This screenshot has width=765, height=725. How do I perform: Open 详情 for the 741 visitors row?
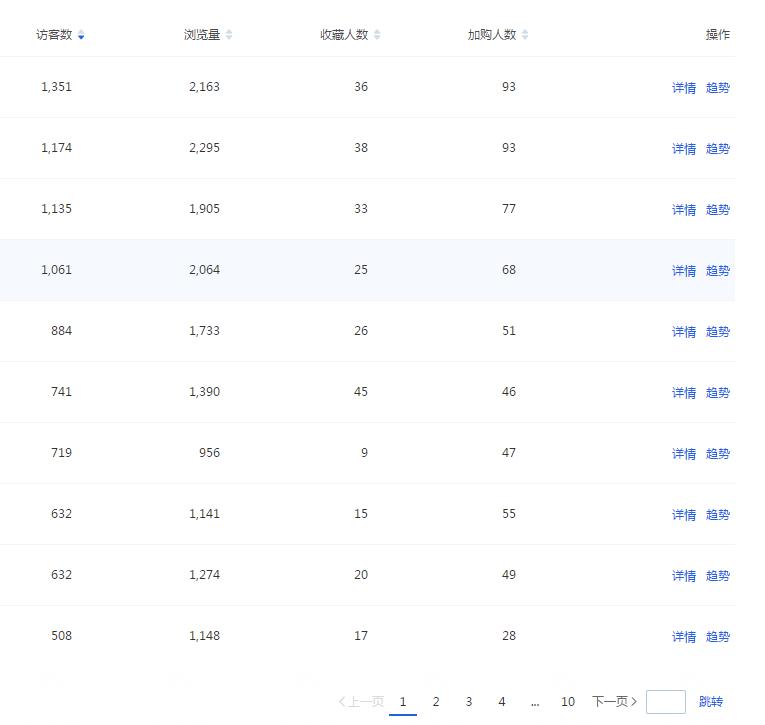[684, 393]
